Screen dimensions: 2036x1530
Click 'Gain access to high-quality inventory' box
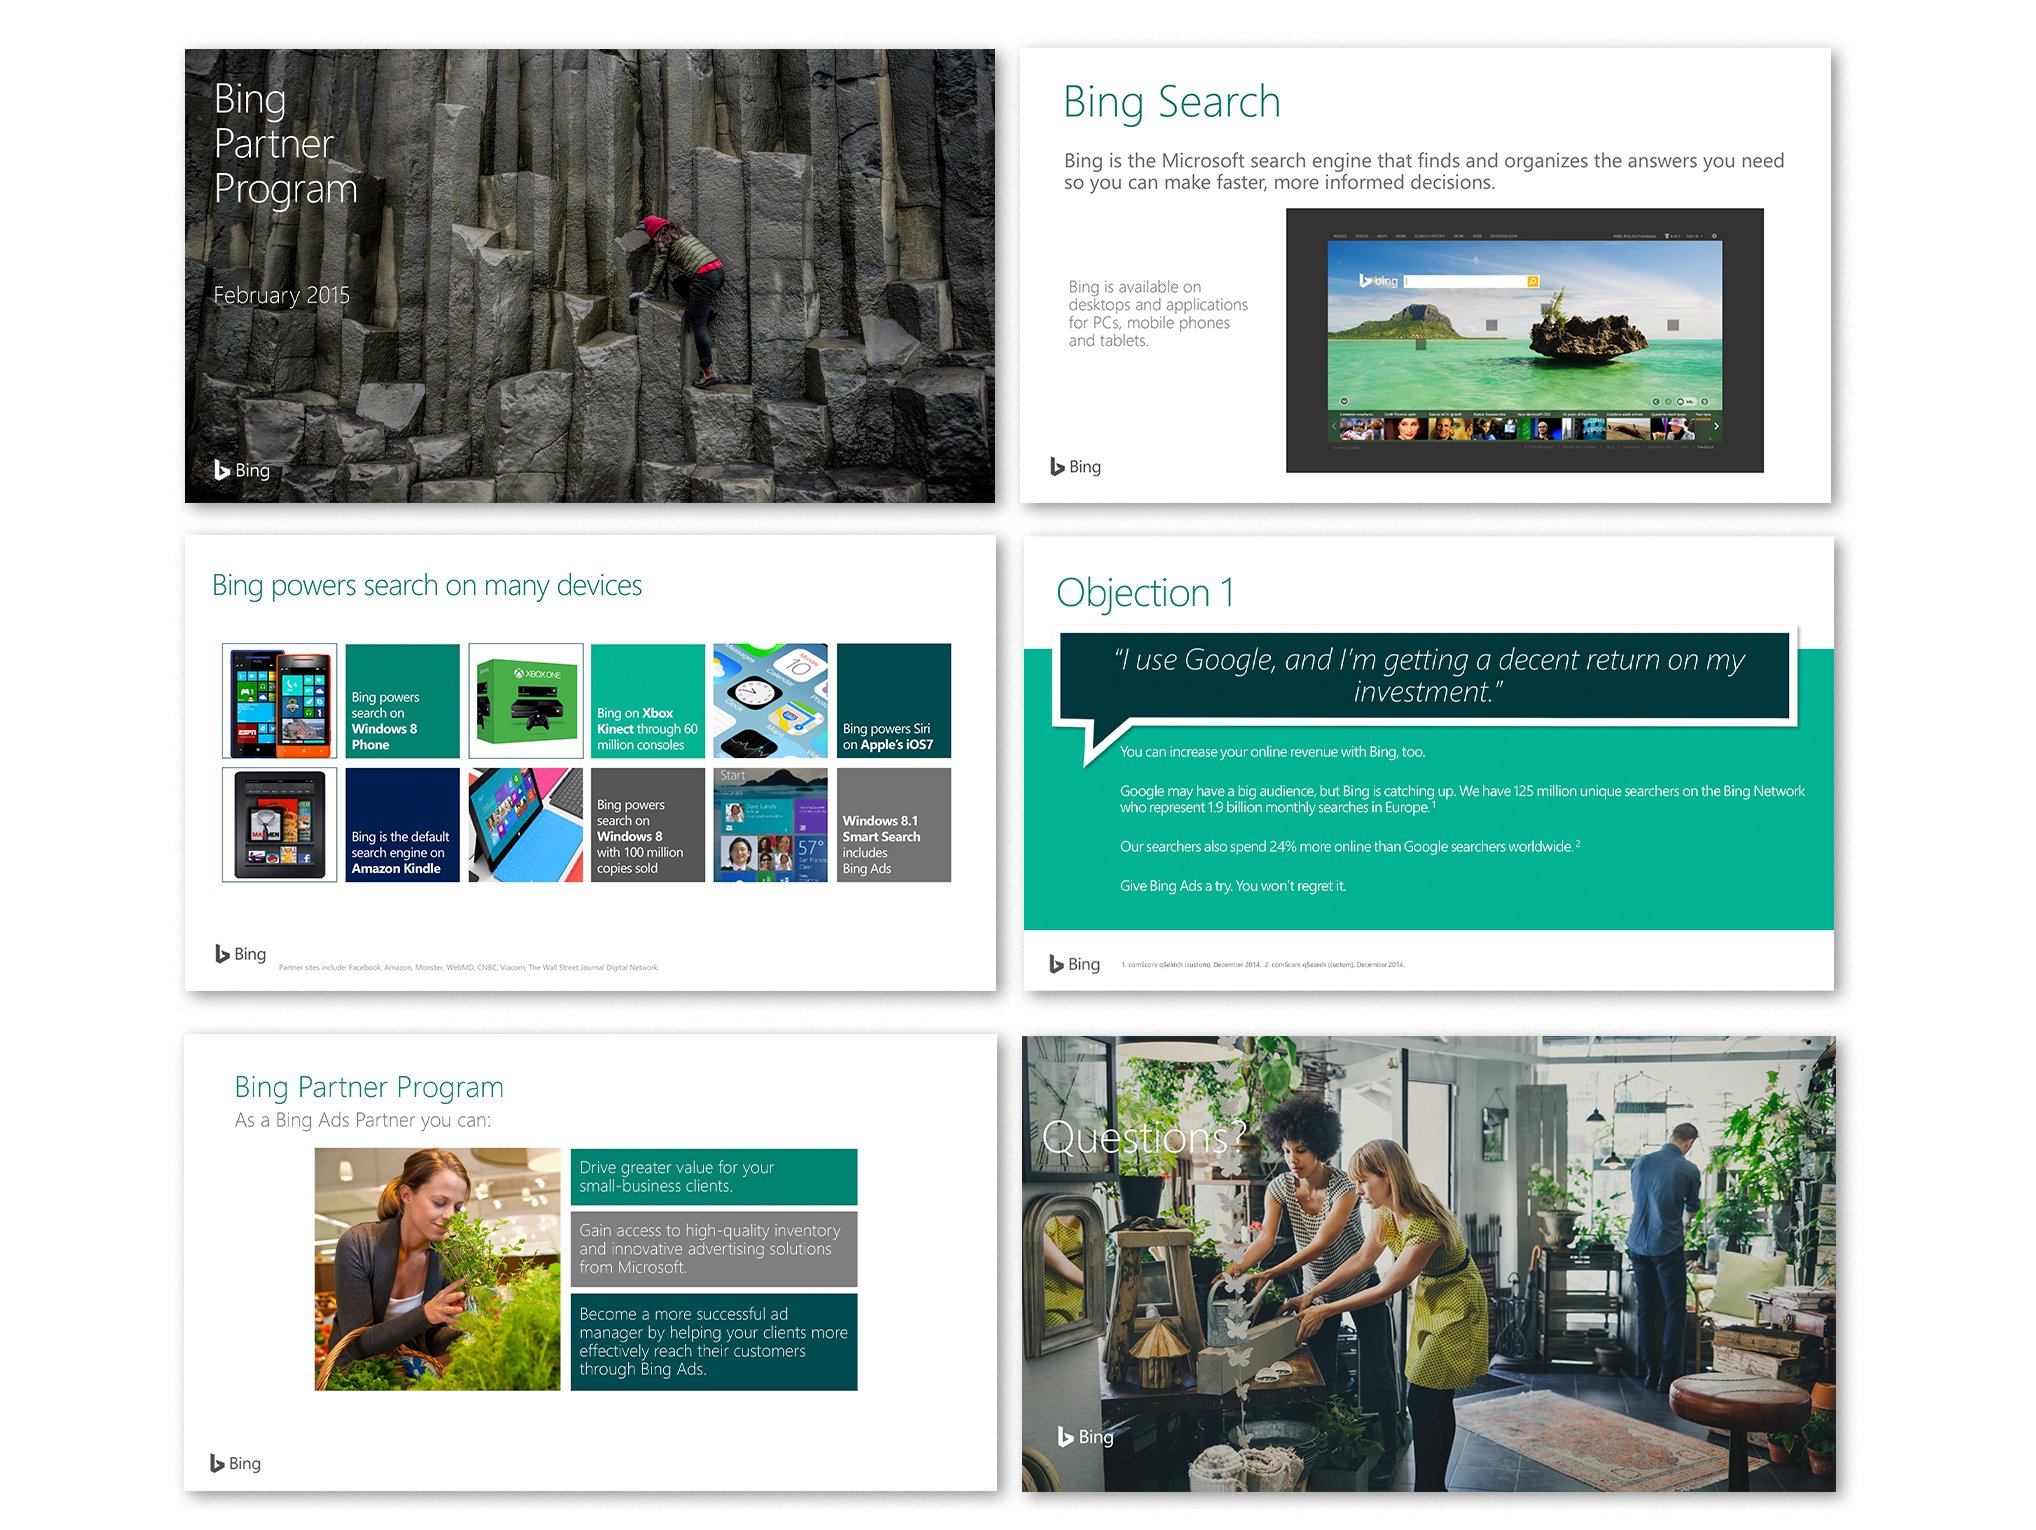pos(714,1249)
